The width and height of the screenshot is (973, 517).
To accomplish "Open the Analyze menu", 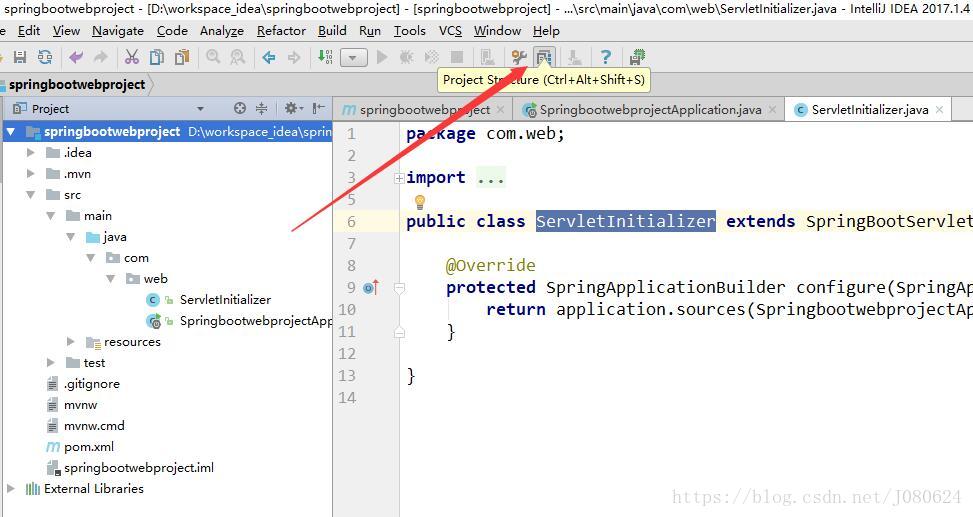I will 222,30.
